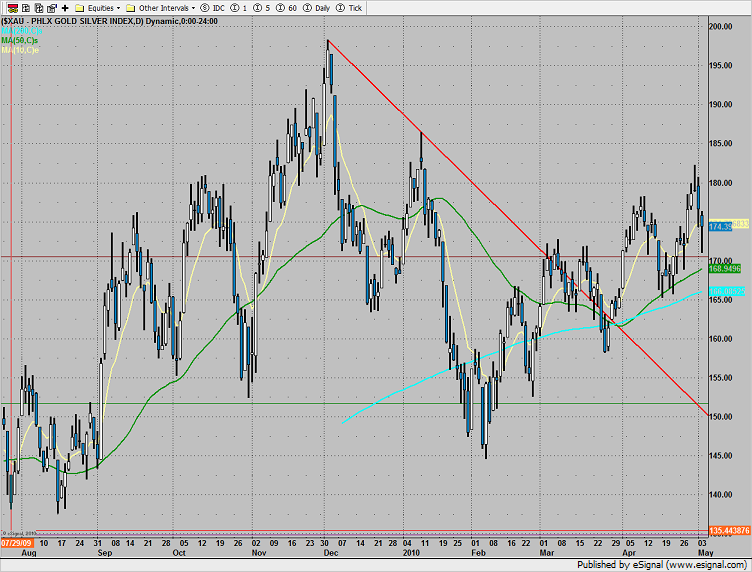The image size is (752, 572).
Task: Click the MA(50,C) indicator label
Action: point(20,41)
